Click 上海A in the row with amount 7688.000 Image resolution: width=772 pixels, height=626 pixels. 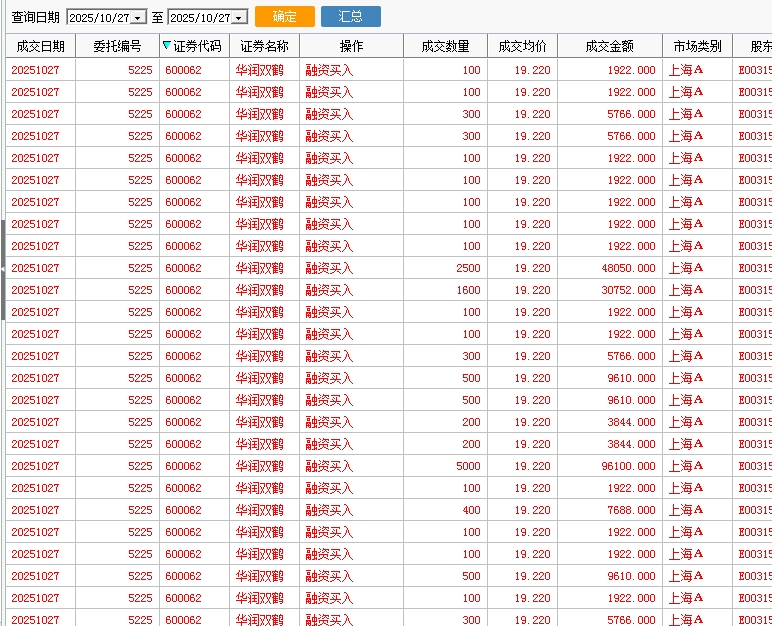685,510
